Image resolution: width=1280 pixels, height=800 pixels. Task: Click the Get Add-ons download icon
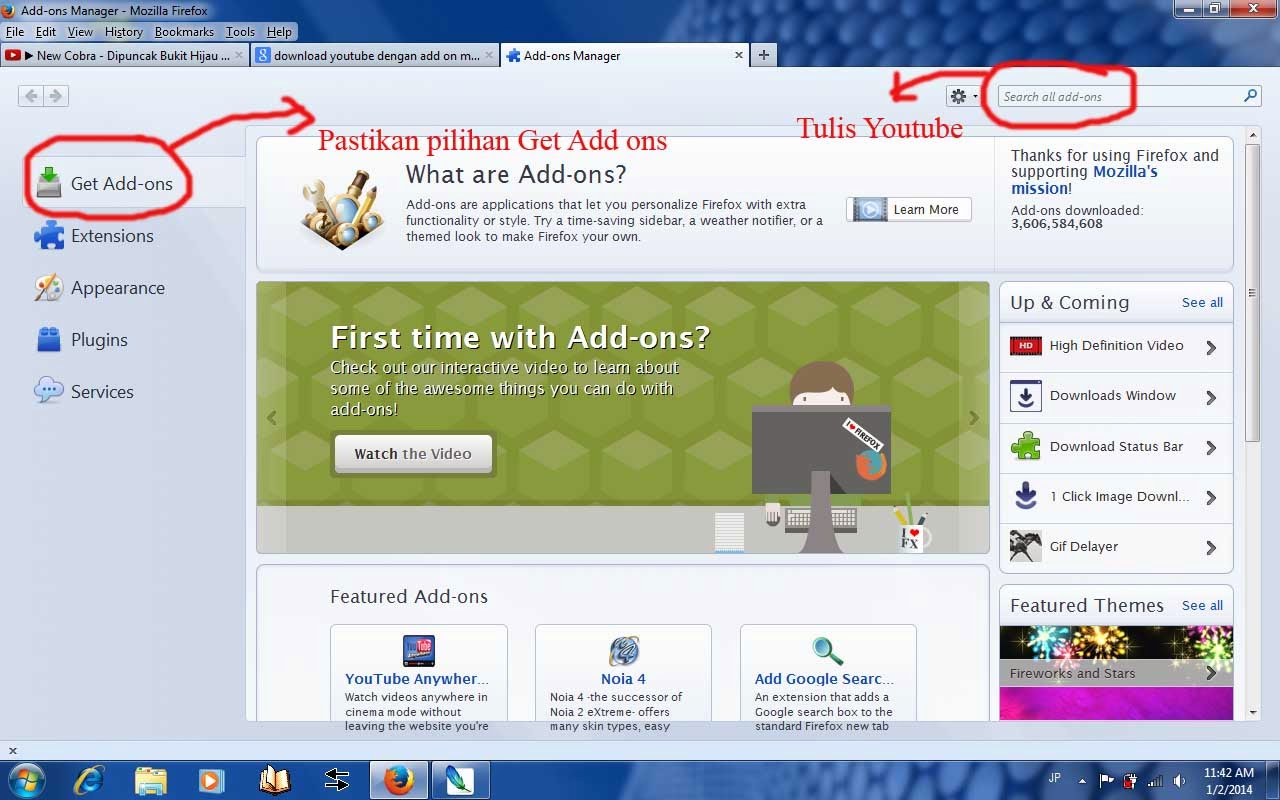[49, 183]
